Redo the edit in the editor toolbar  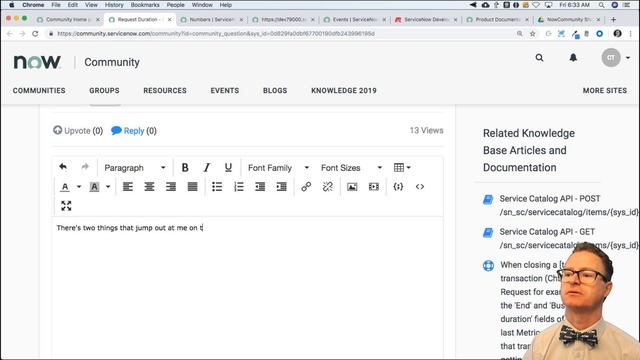coord(85,167)
